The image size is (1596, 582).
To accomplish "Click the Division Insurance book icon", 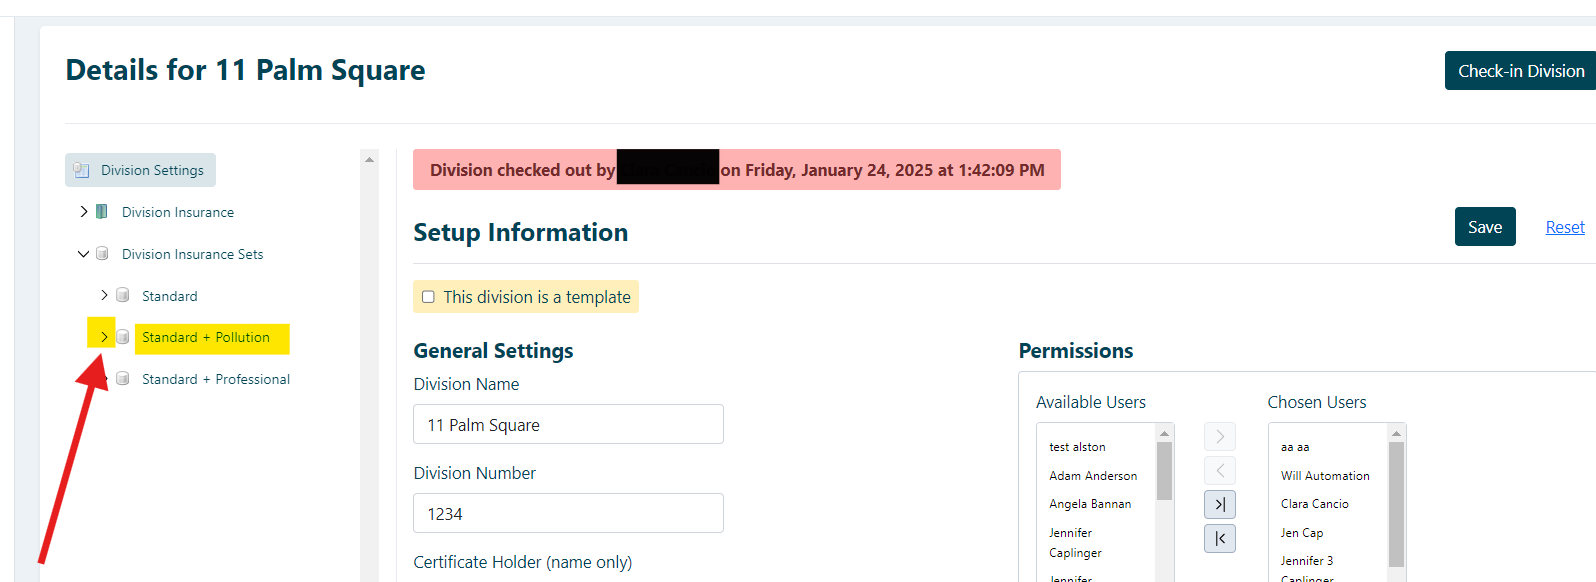I will (x=102, y=212).
